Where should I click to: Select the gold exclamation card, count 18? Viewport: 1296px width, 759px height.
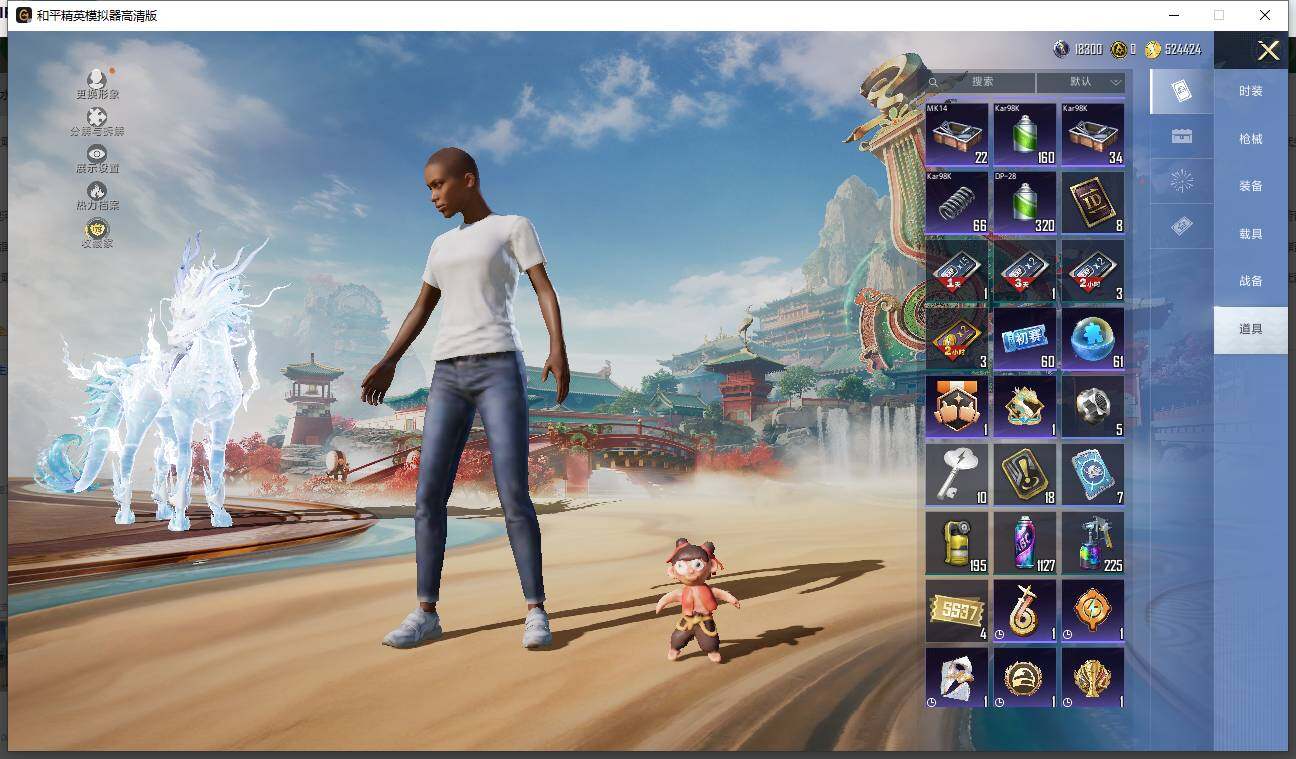click(x=1025, y=474)
